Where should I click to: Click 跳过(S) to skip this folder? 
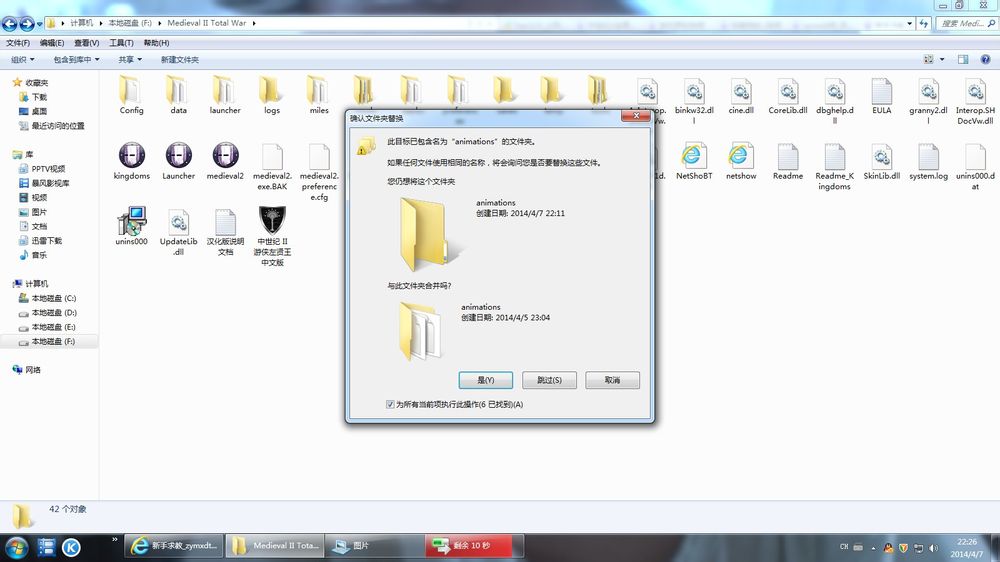tap(549, 380)
